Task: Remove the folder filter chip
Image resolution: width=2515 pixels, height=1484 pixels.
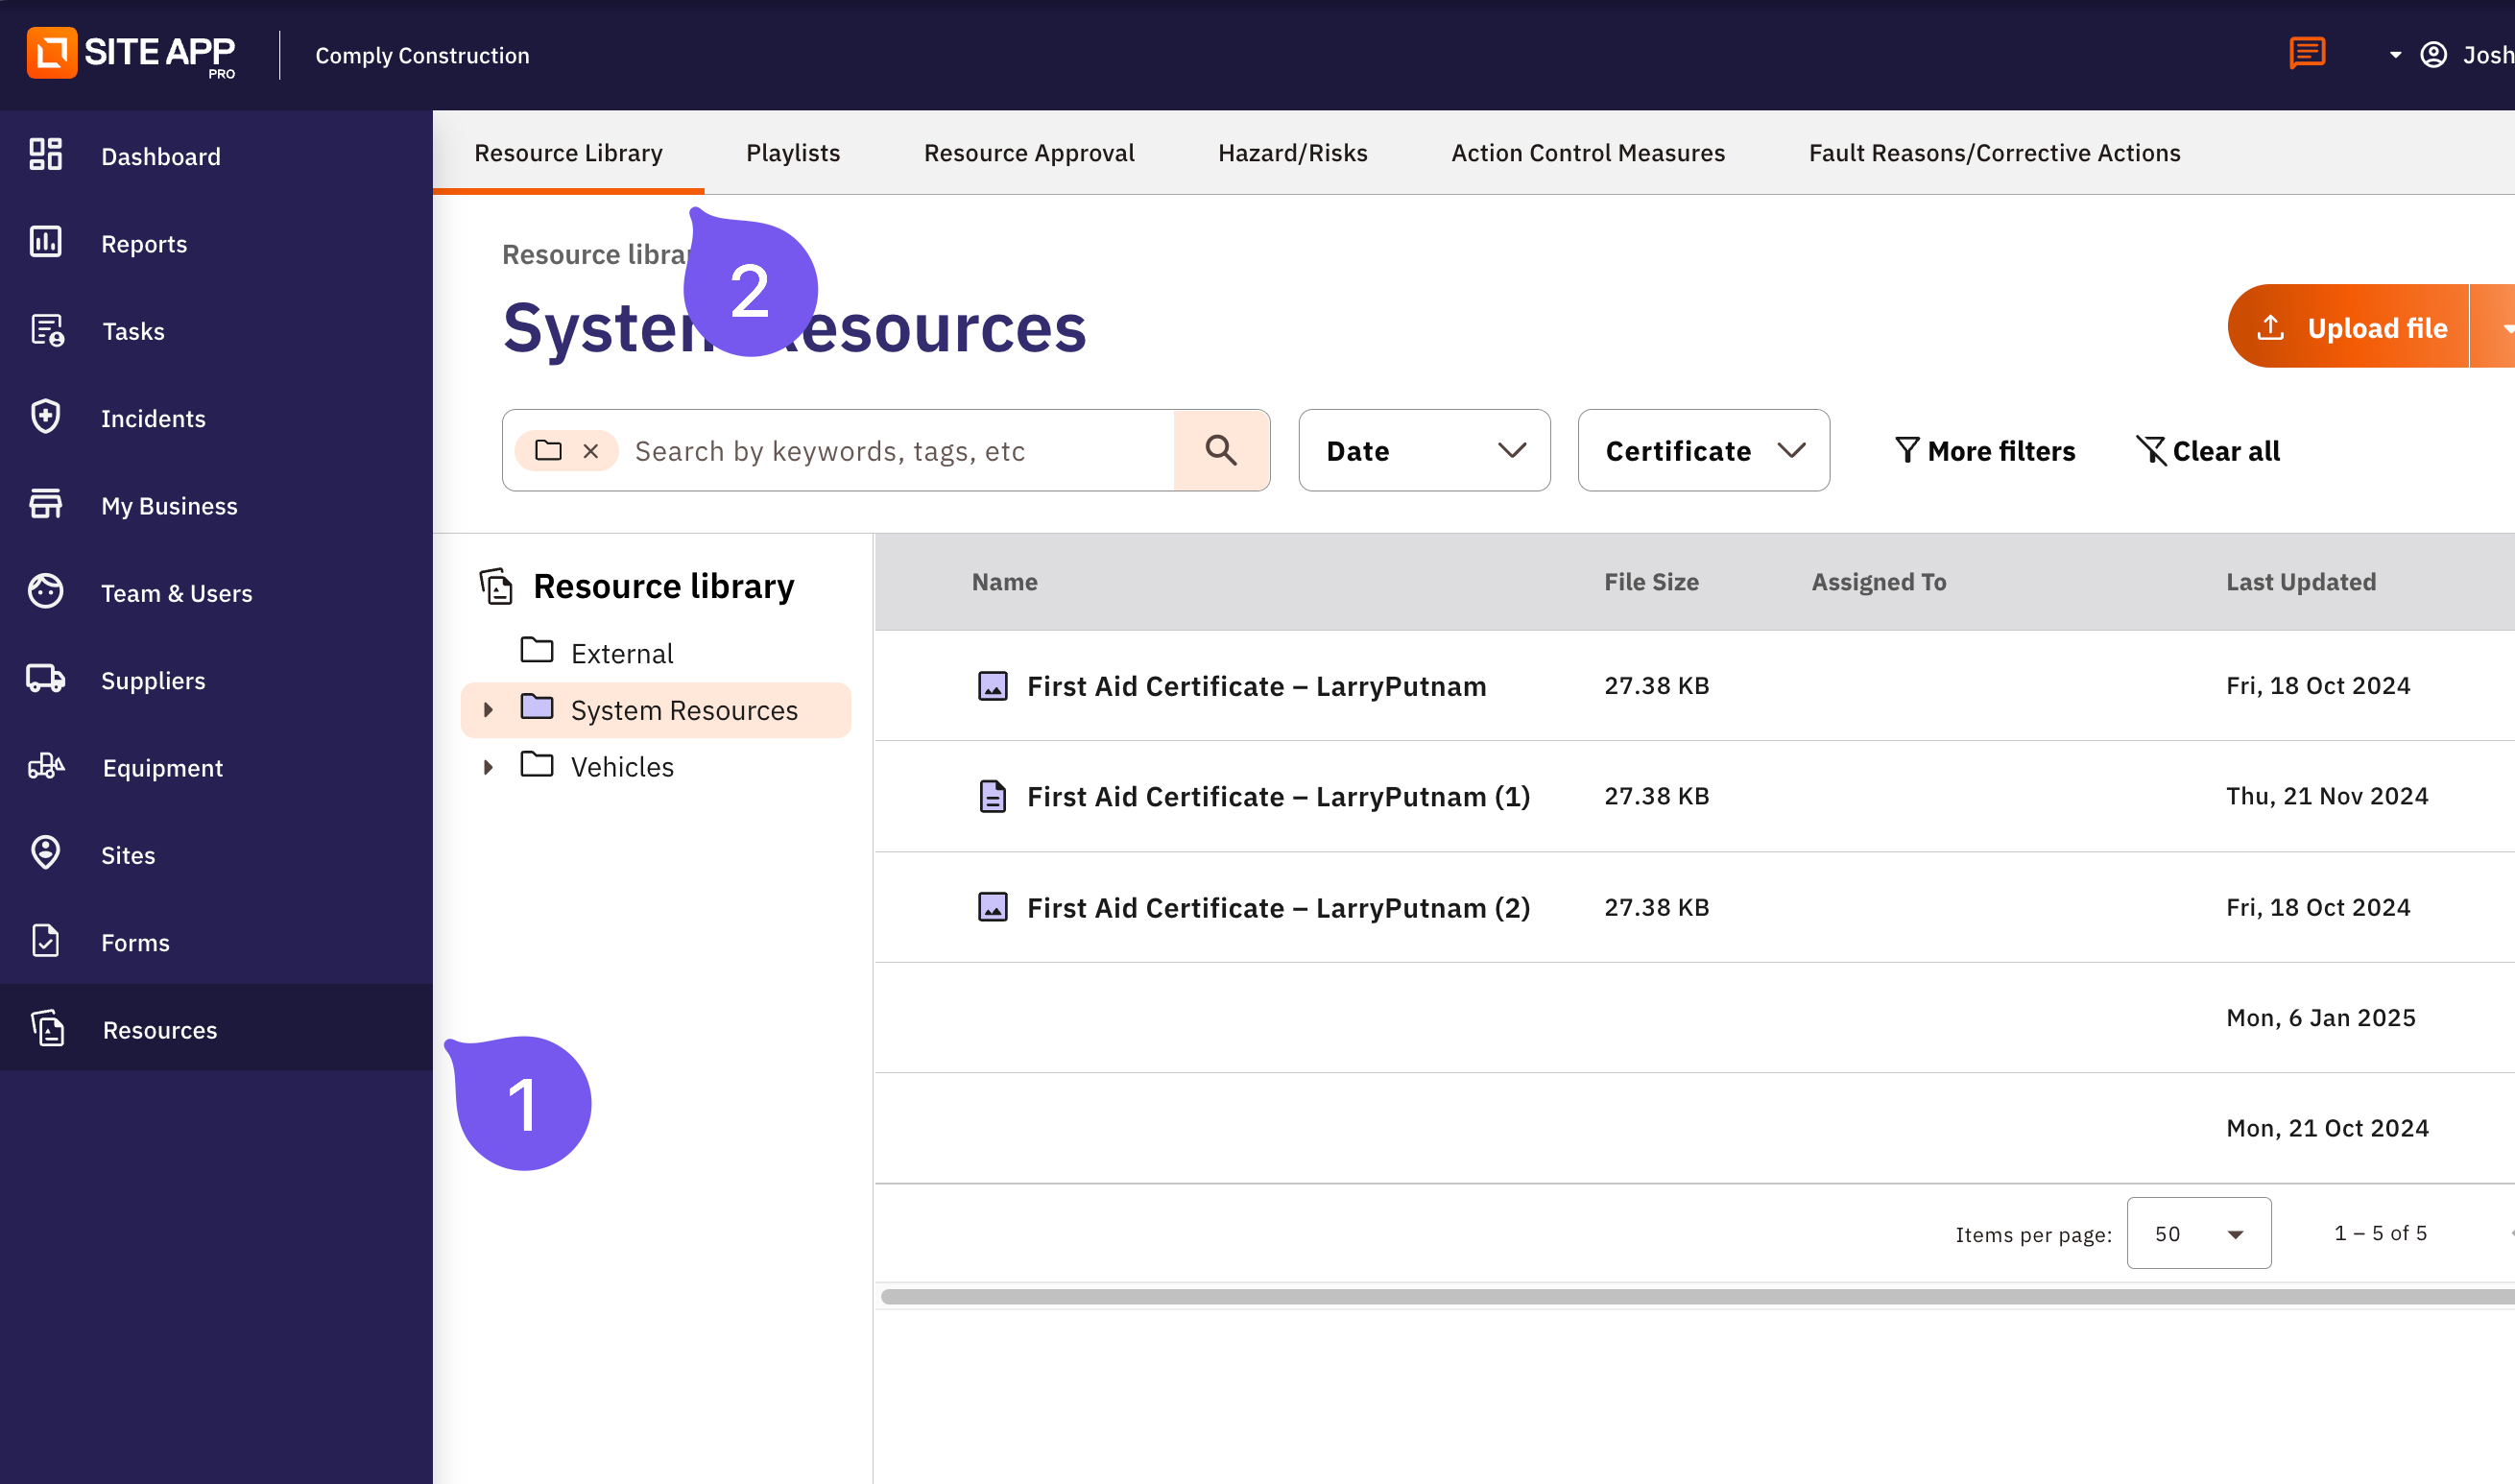Action: pos(591,451)
